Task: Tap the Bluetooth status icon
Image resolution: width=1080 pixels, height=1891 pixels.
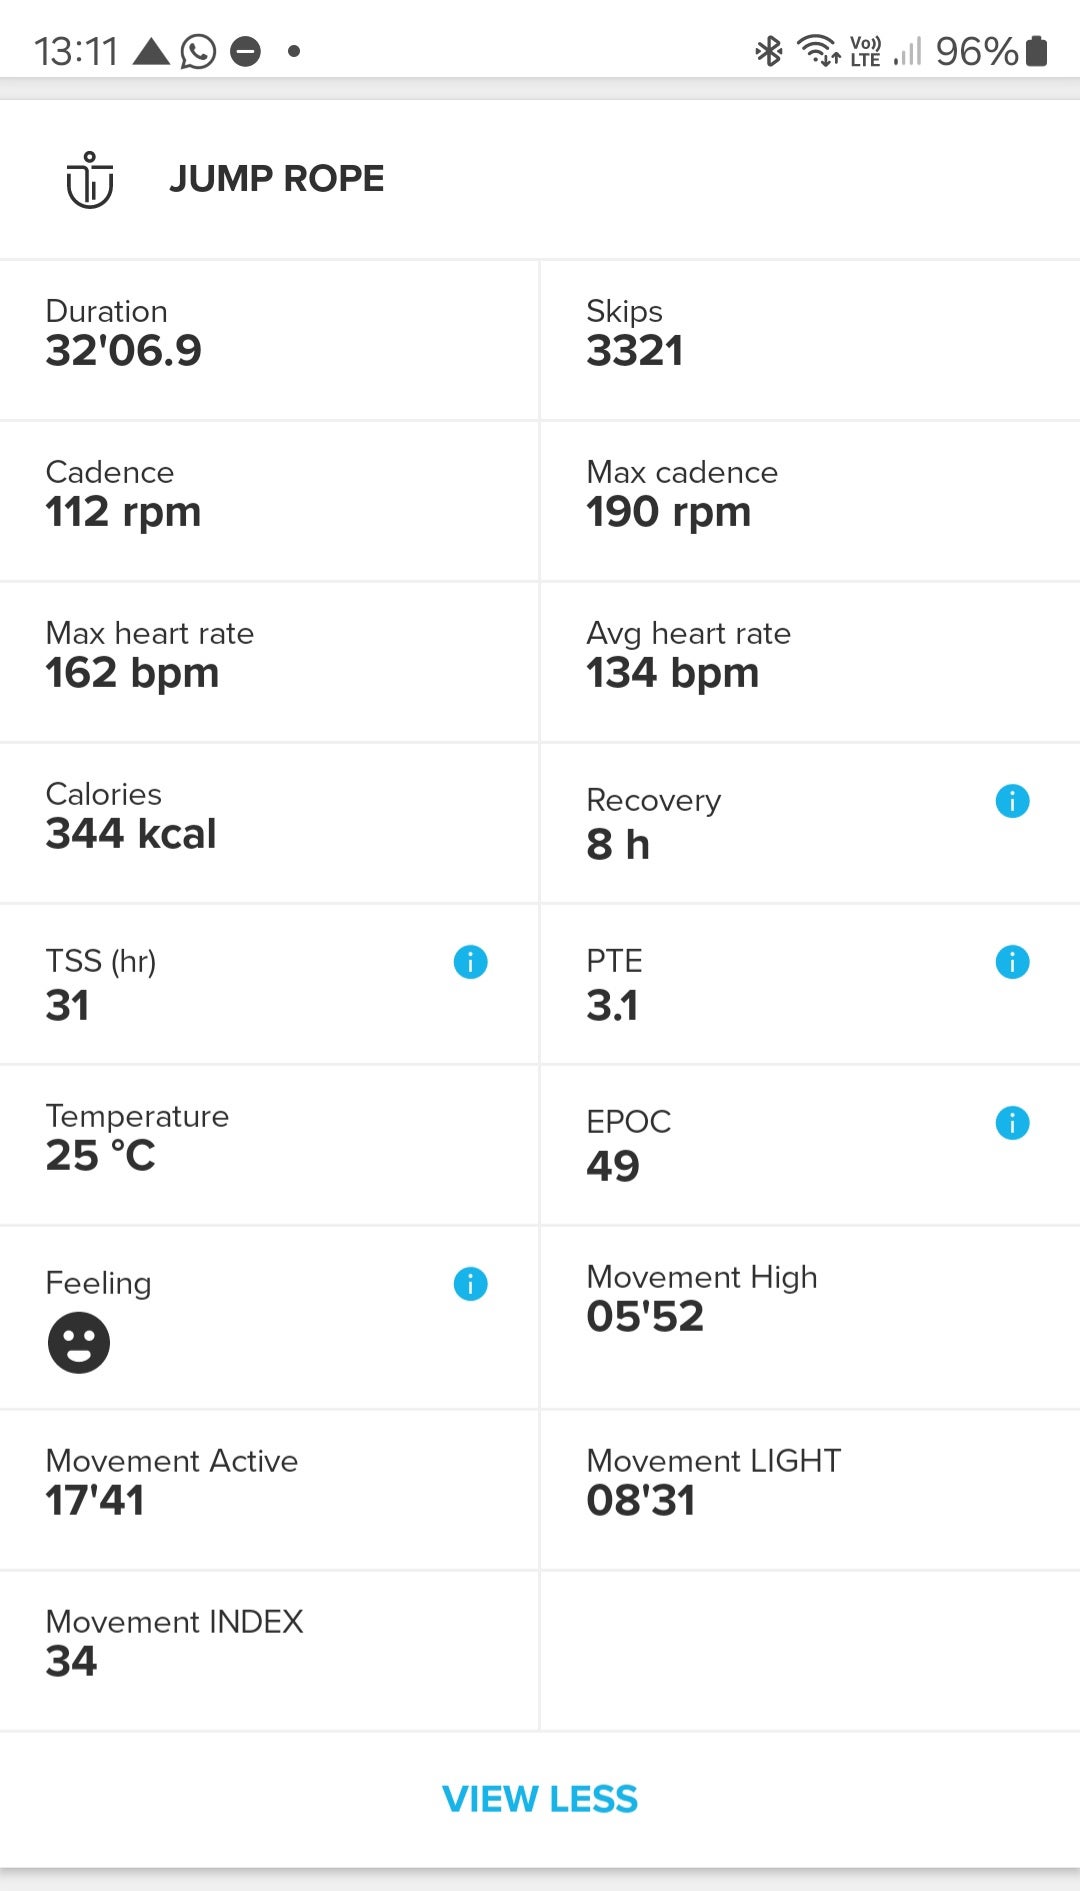Action: tap(768, 51)
